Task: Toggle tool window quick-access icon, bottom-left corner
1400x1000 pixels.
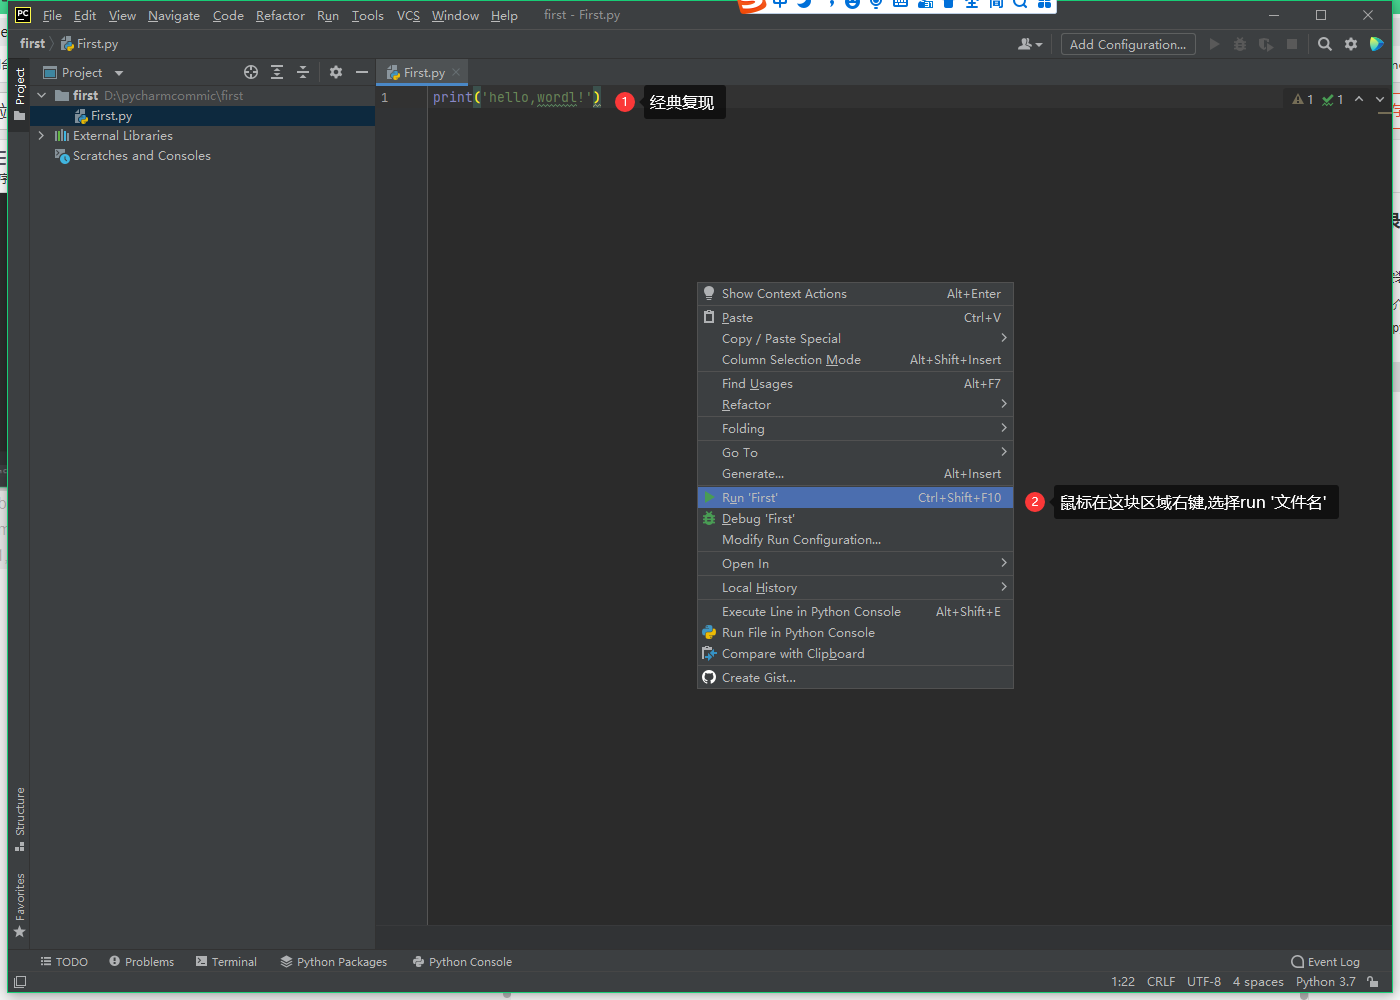Action: point(20,982)
